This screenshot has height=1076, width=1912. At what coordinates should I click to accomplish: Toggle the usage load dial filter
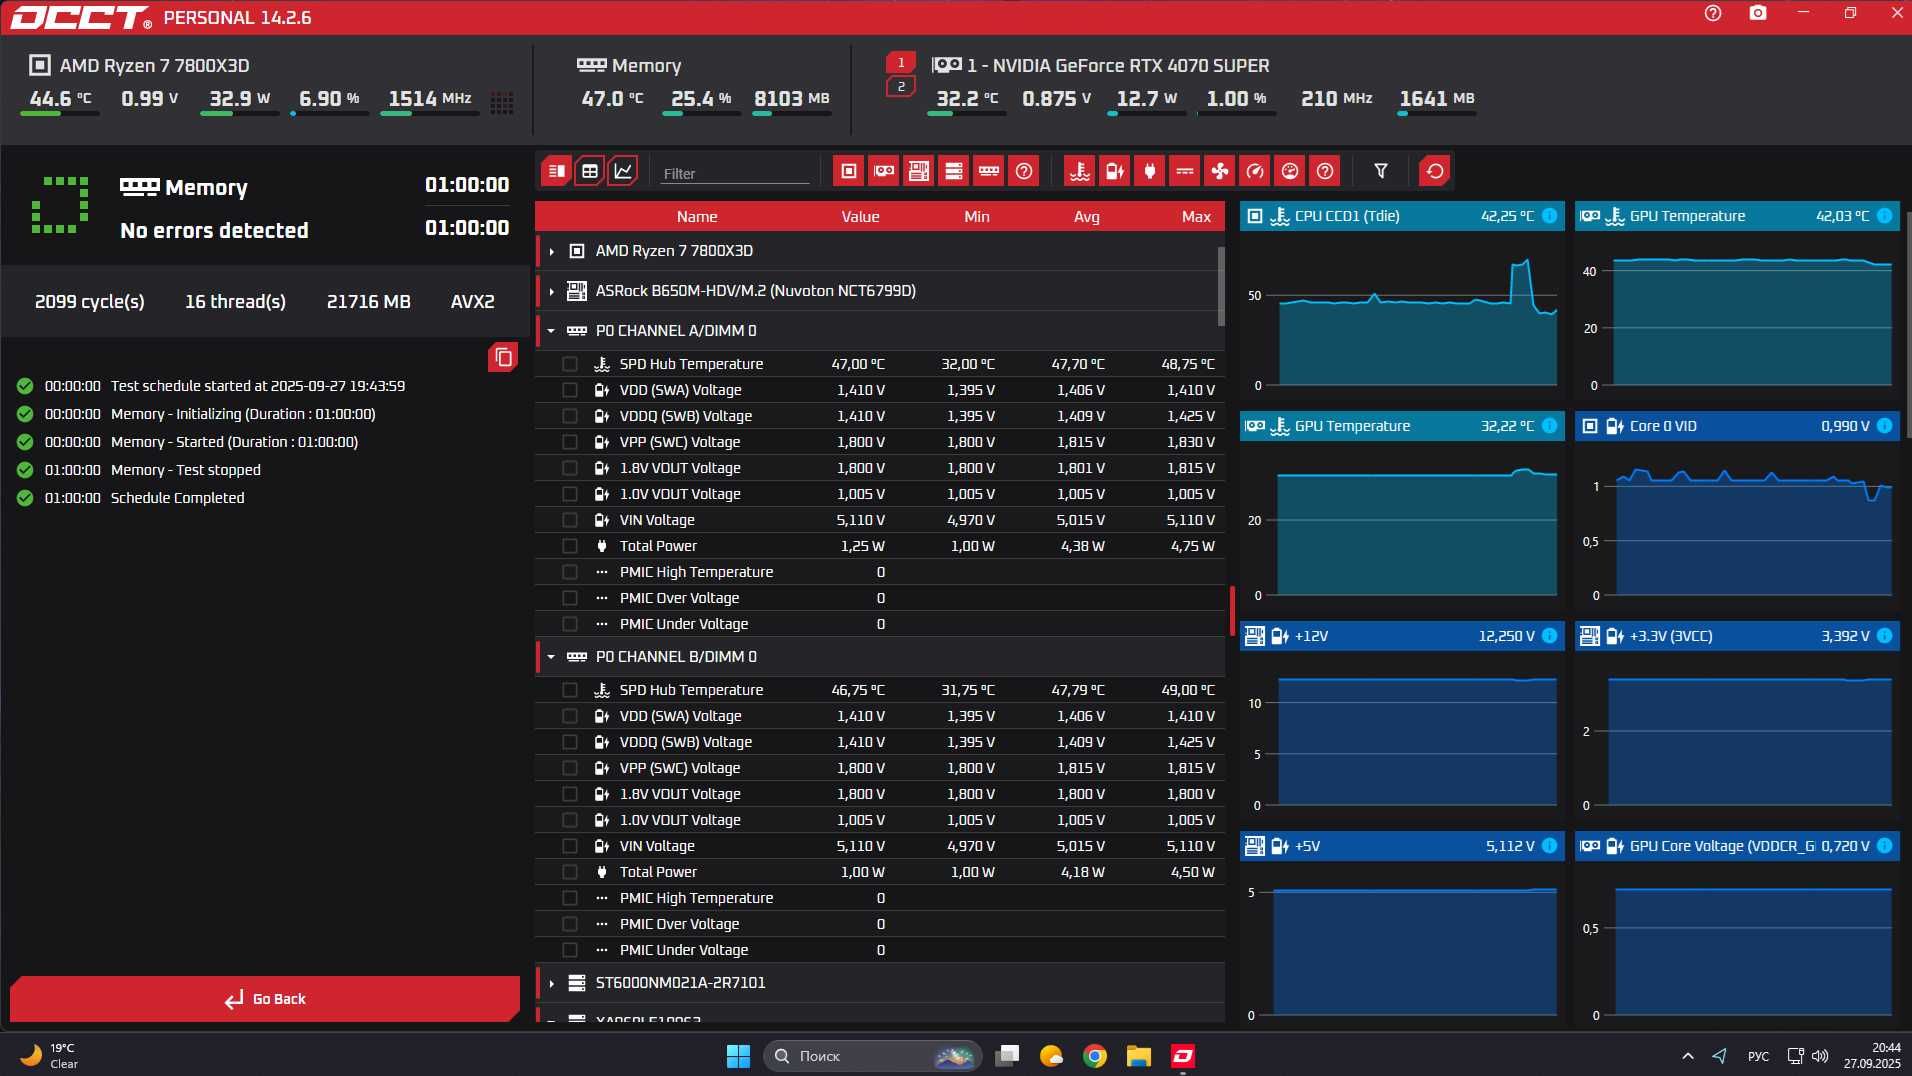tap(1290, 171)
